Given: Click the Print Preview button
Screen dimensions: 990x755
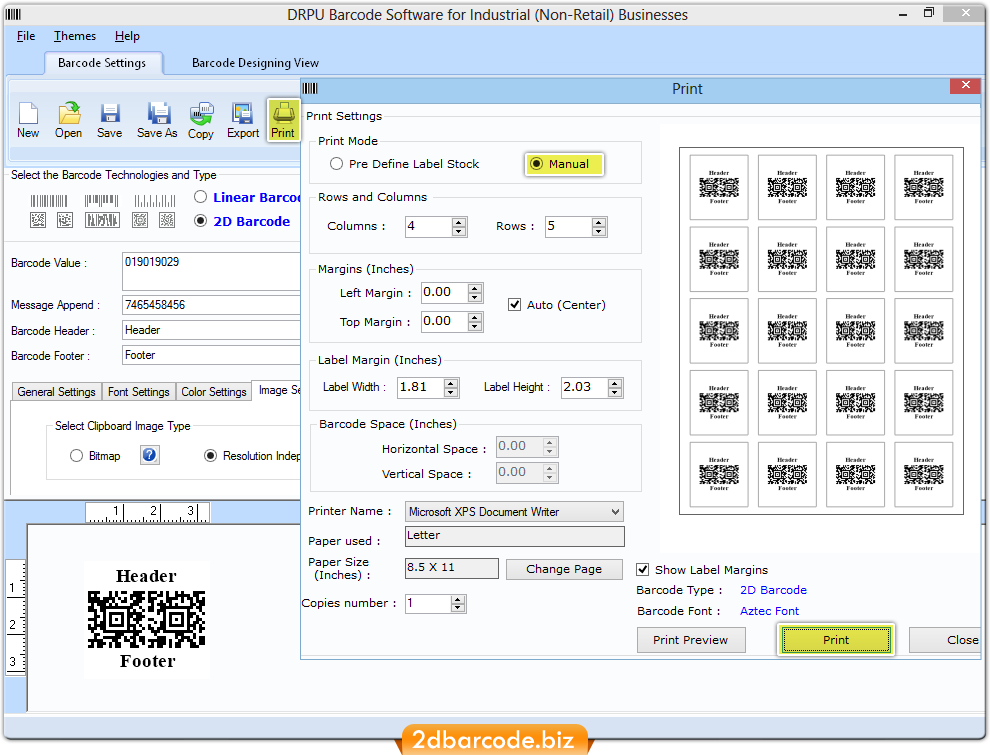Looking at the screenshot, I should point(691,640).
